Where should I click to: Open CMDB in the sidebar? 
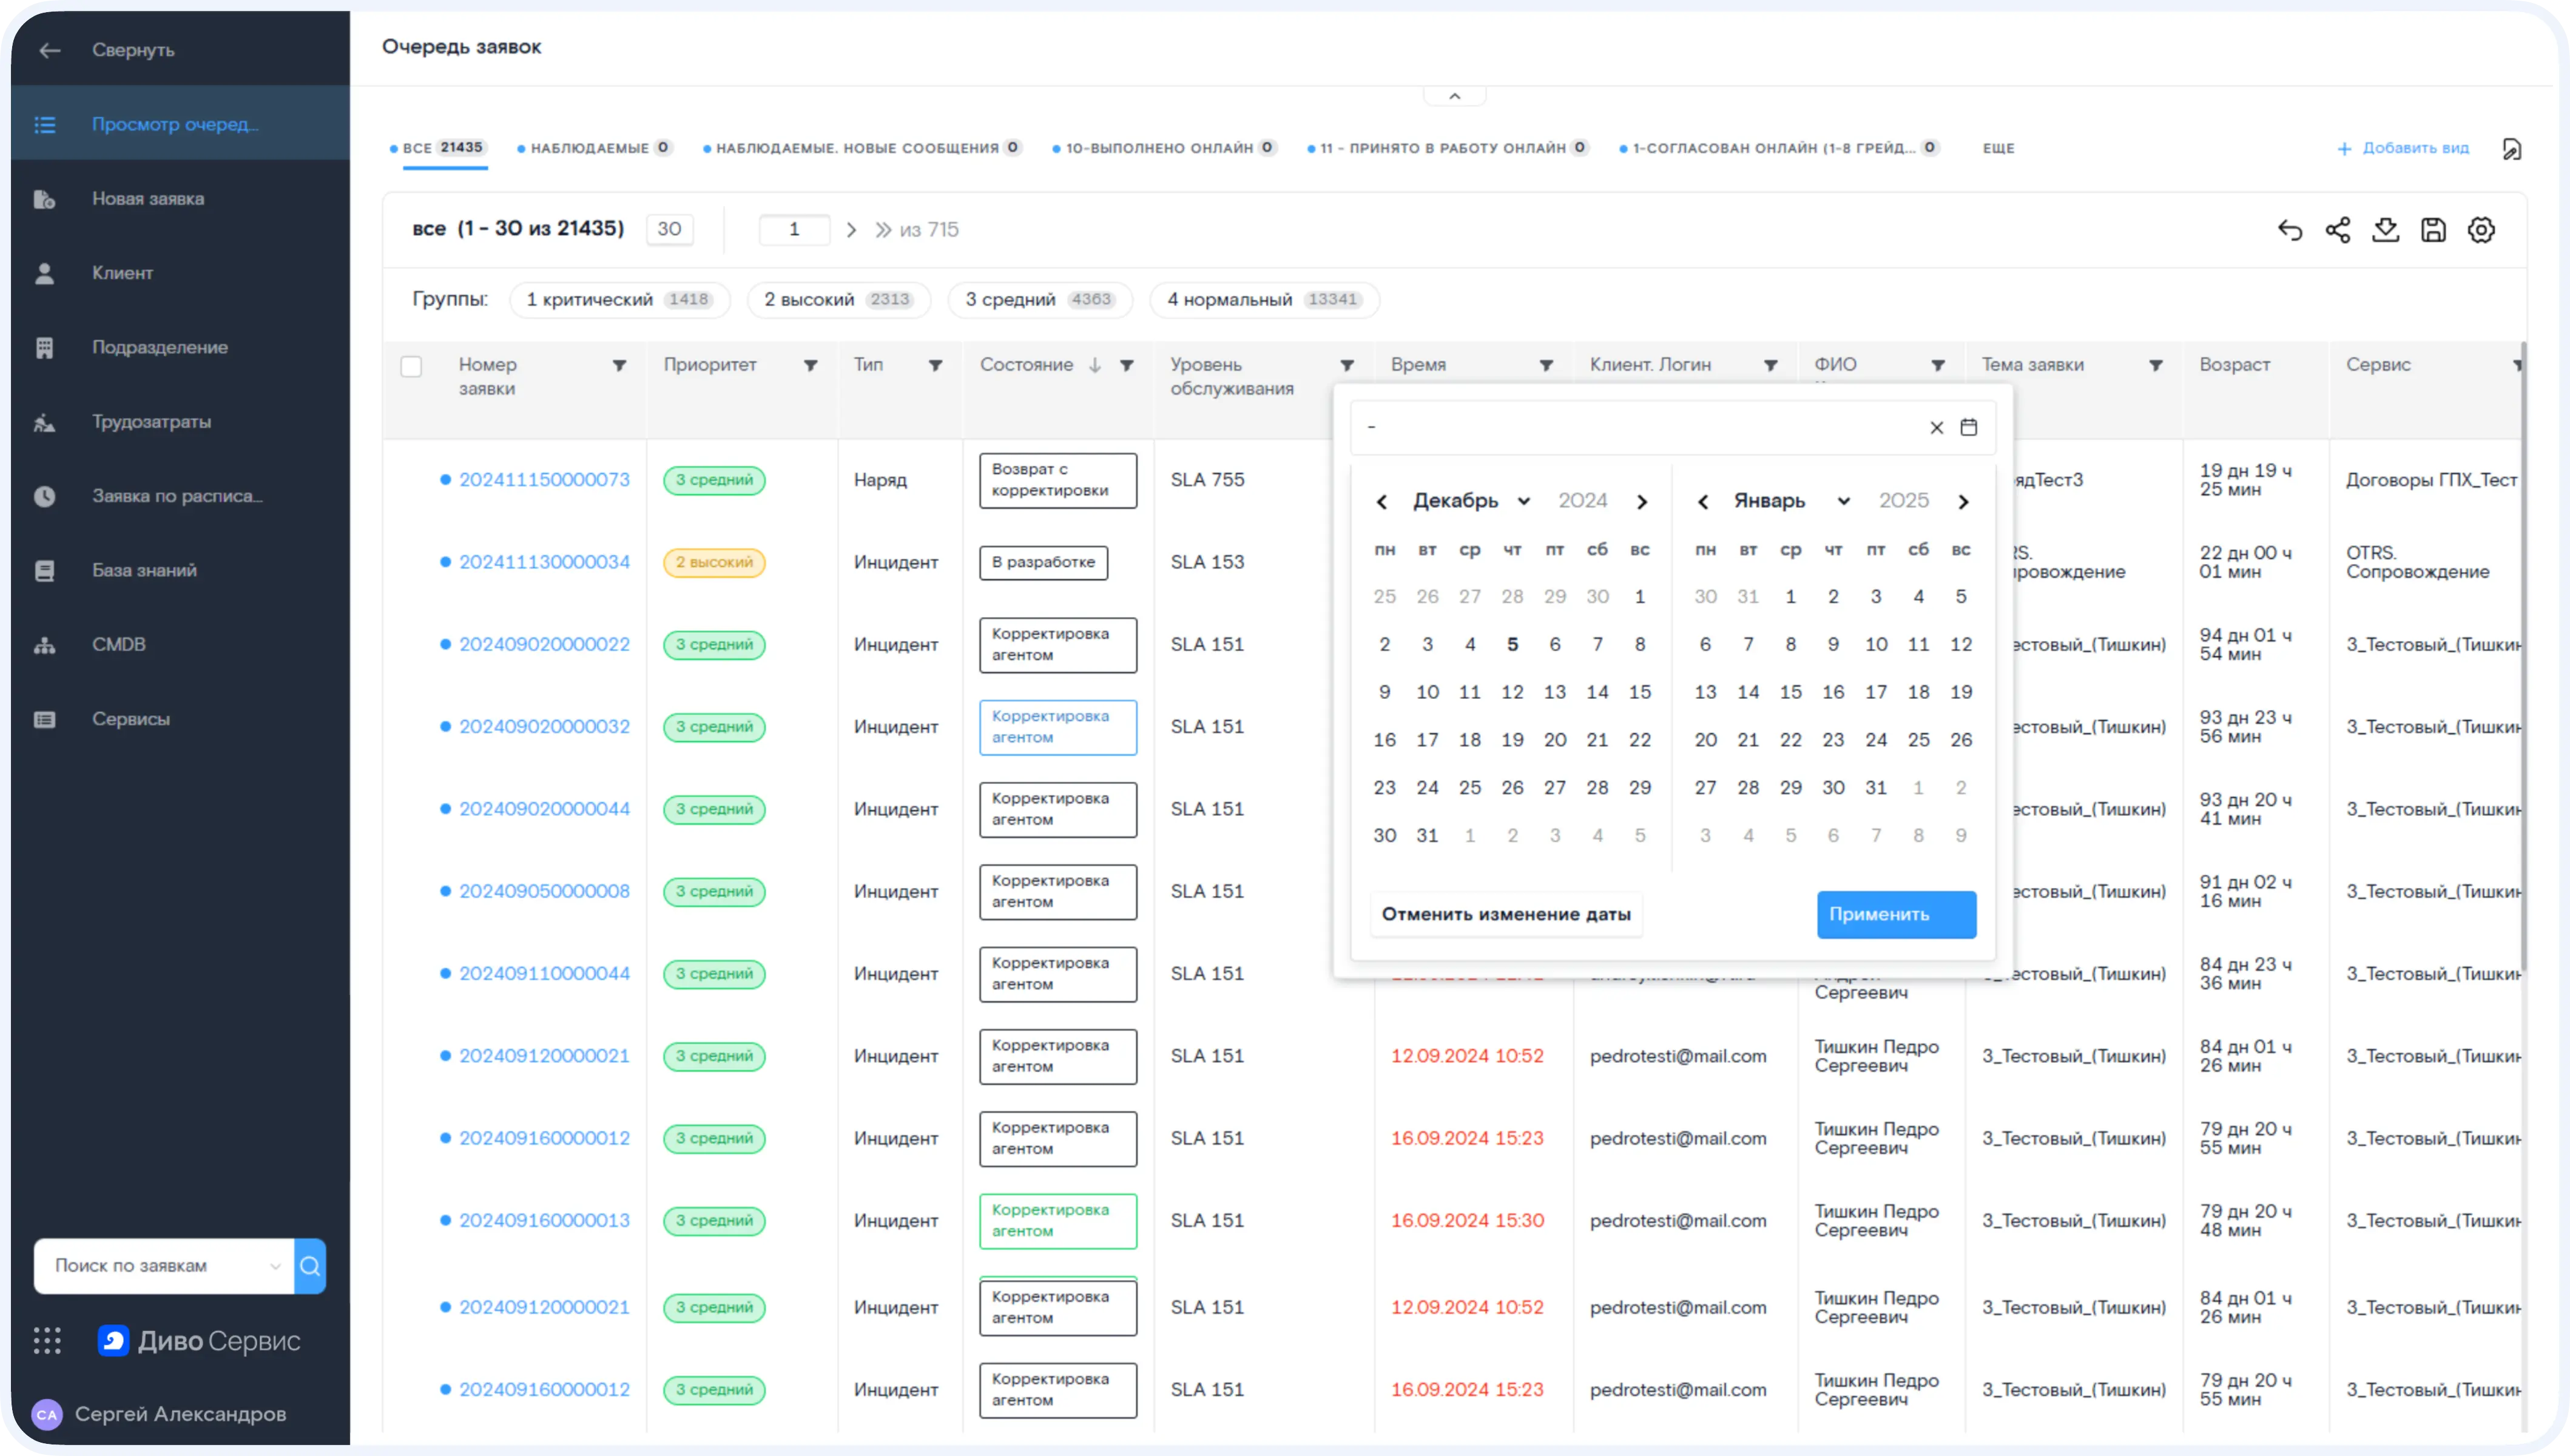118,645
